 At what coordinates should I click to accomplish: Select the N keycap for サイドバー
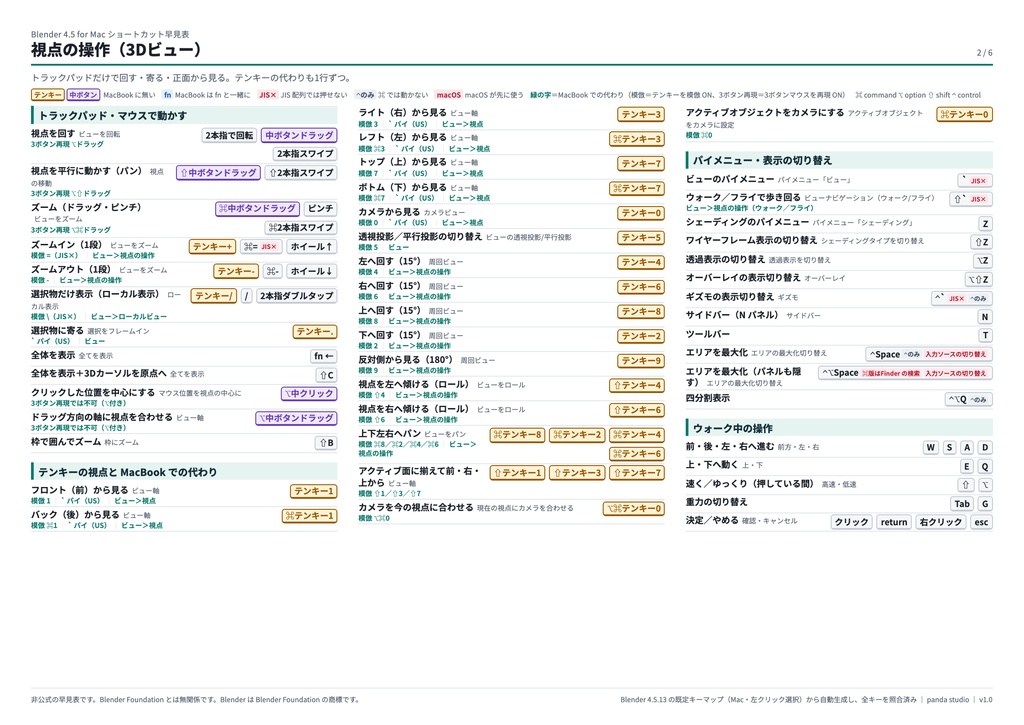[x=985, y=317]
